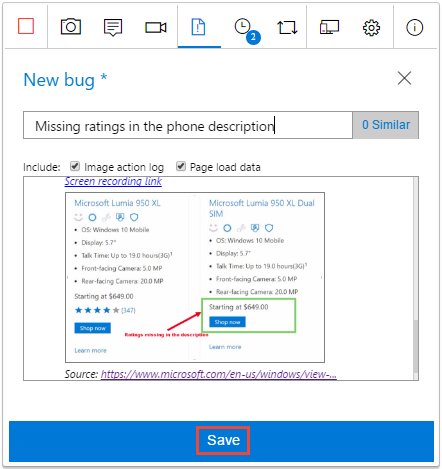The width and height of the screenshot is (442, 469).
Task: Start screen recording with the video camera icon
Action: tap(156, 27)
